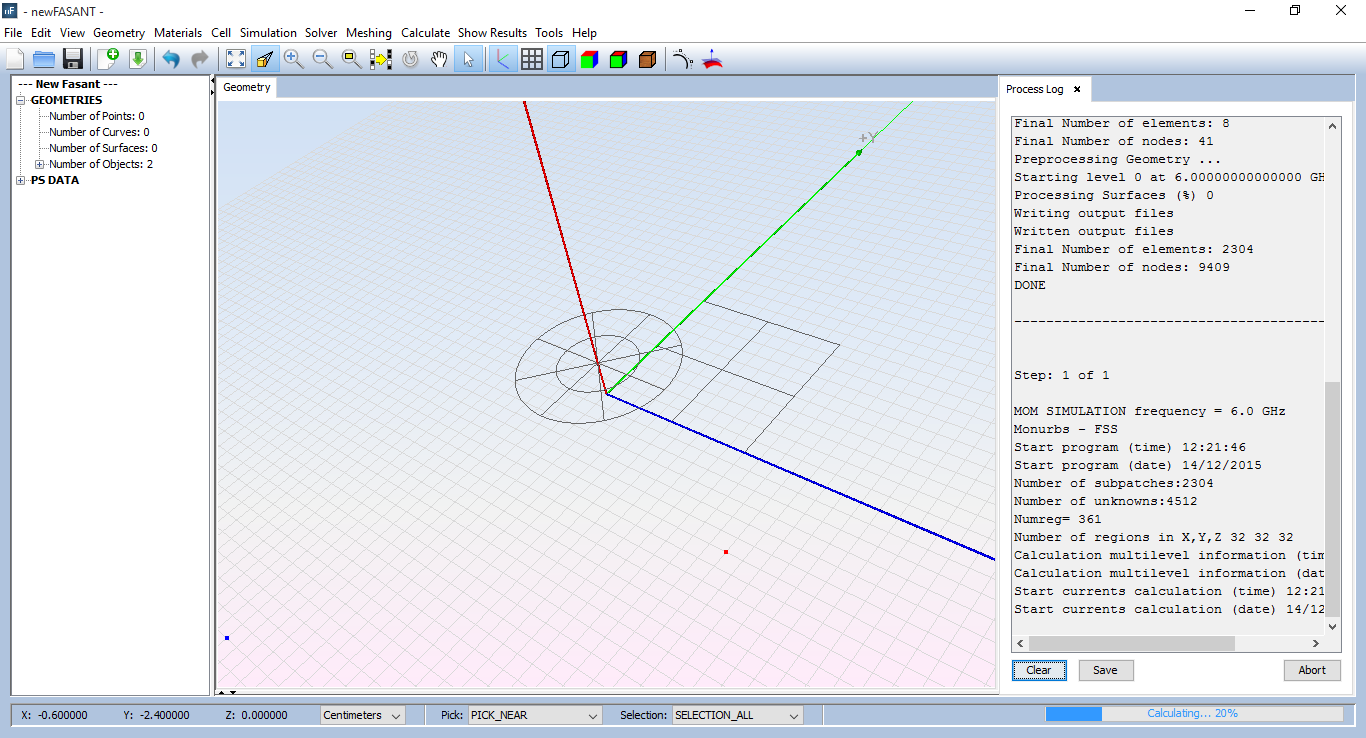Click the Save floppy disk icon
This screenshot has height=738, width=1366.
coord(73,59)
